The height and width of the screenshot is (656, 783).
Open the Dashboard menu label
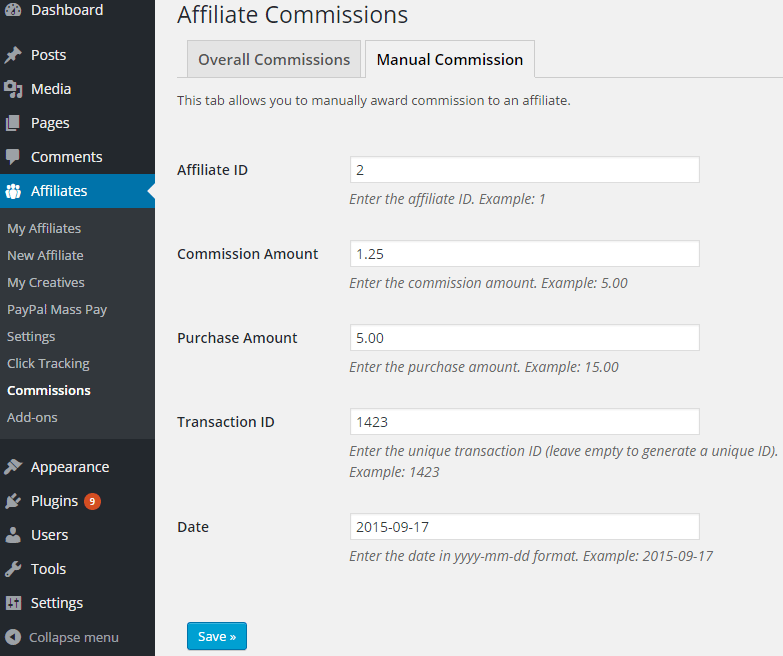tap(67, 10)
